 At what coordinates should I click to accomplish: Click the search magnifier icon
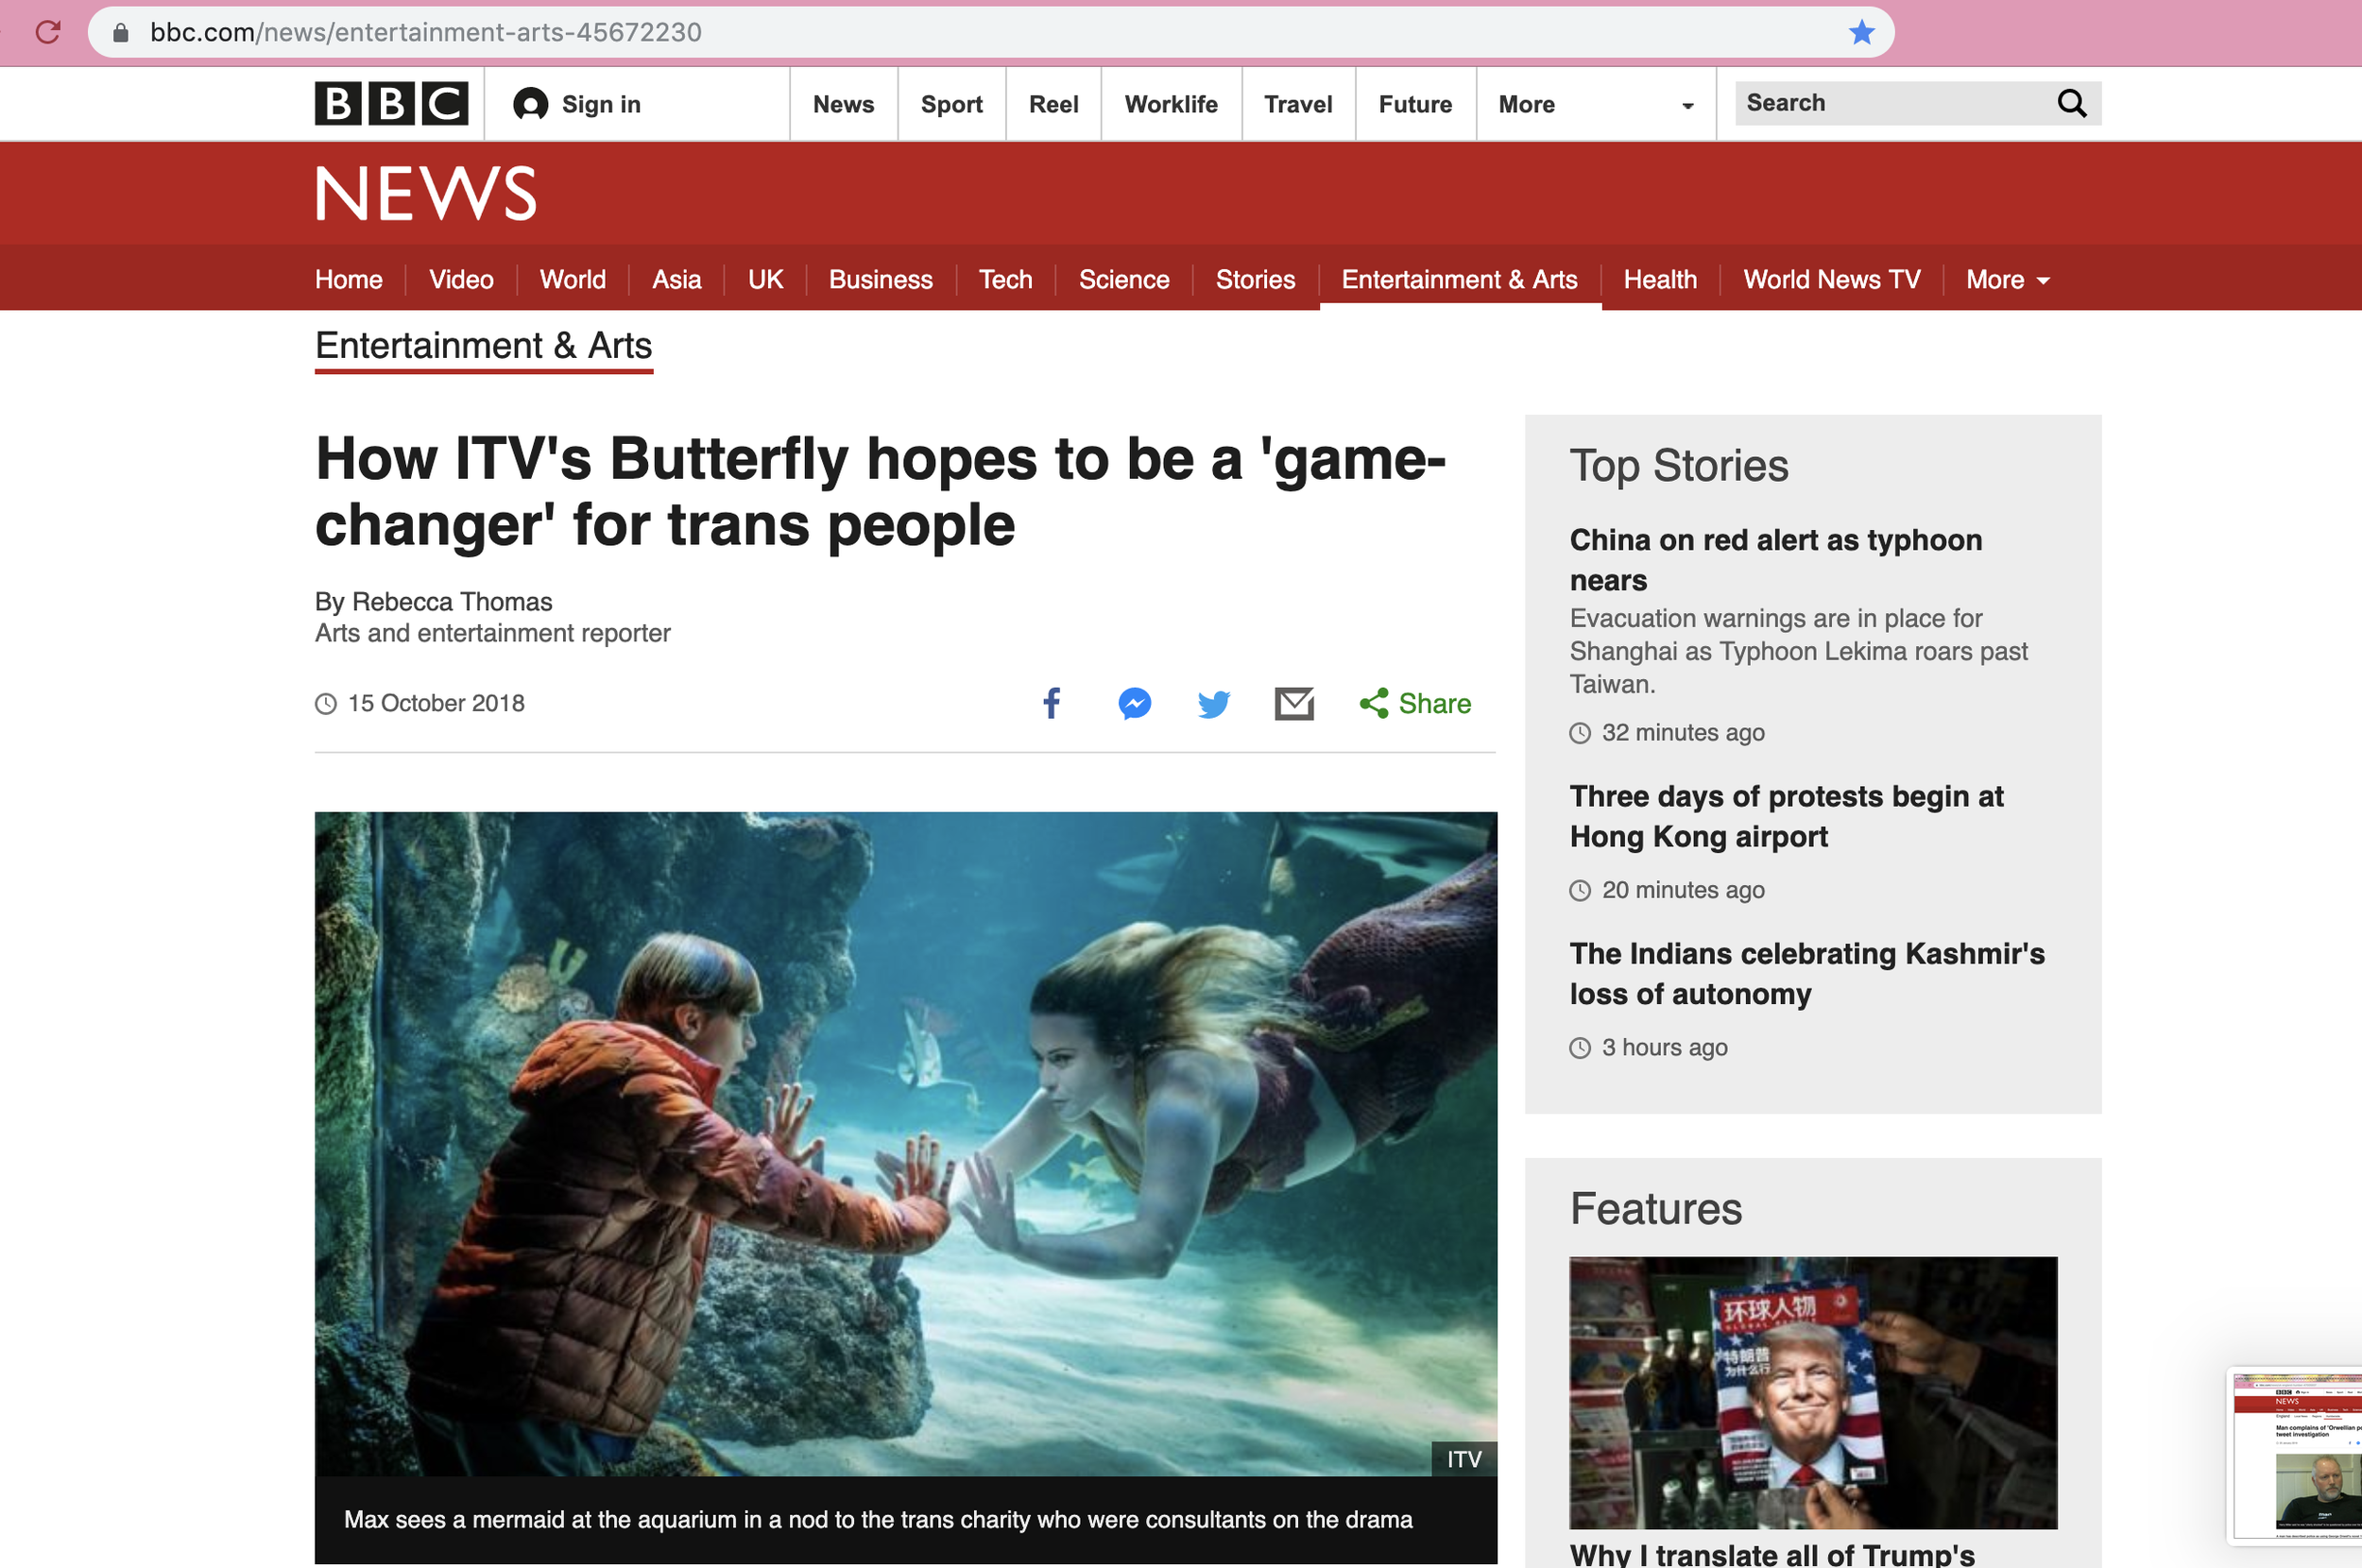[2072, 103]
